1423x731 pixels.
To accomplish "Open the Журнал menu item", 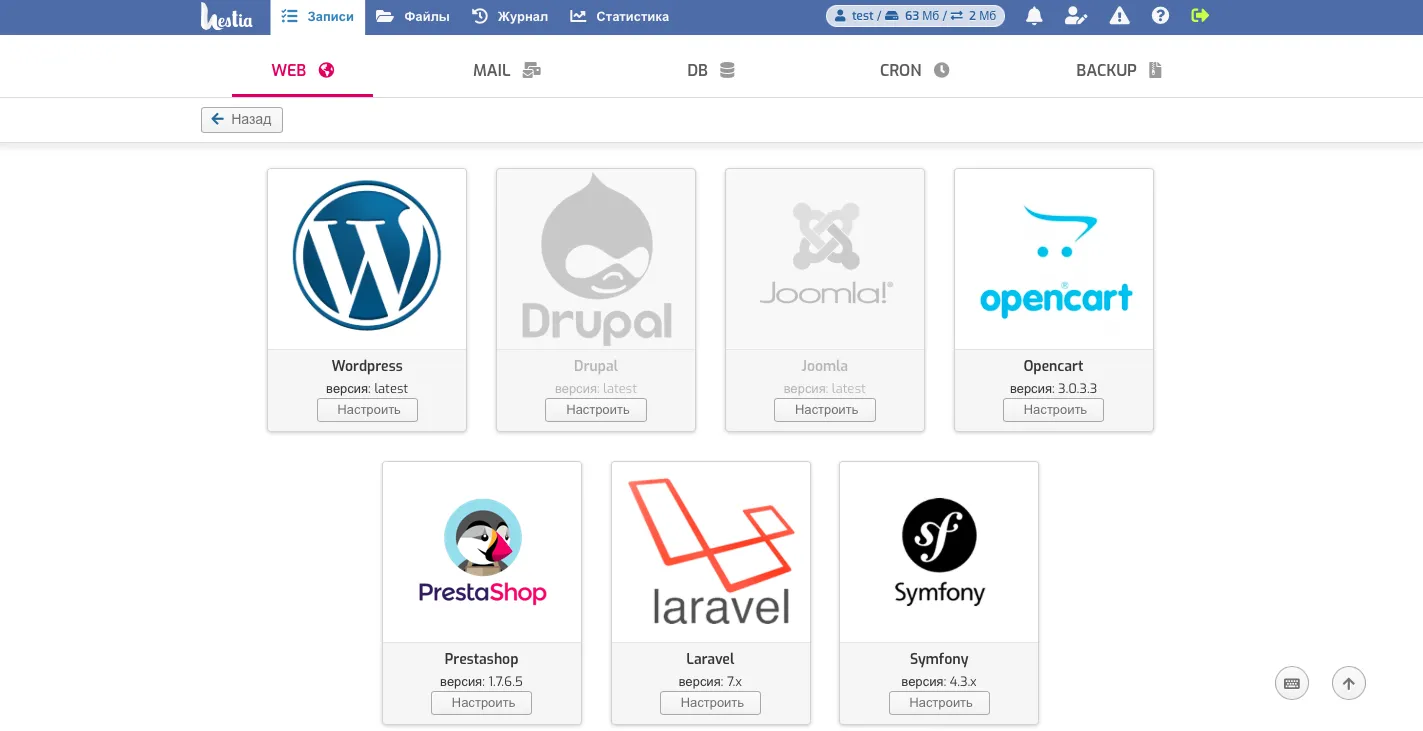I will [510, 17].
